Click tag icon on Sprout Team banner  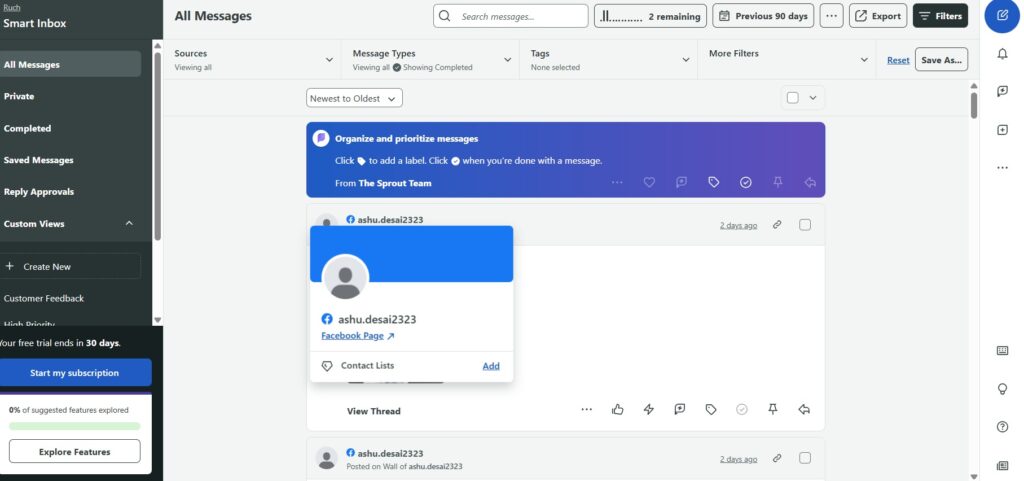[x=714, y=183]
